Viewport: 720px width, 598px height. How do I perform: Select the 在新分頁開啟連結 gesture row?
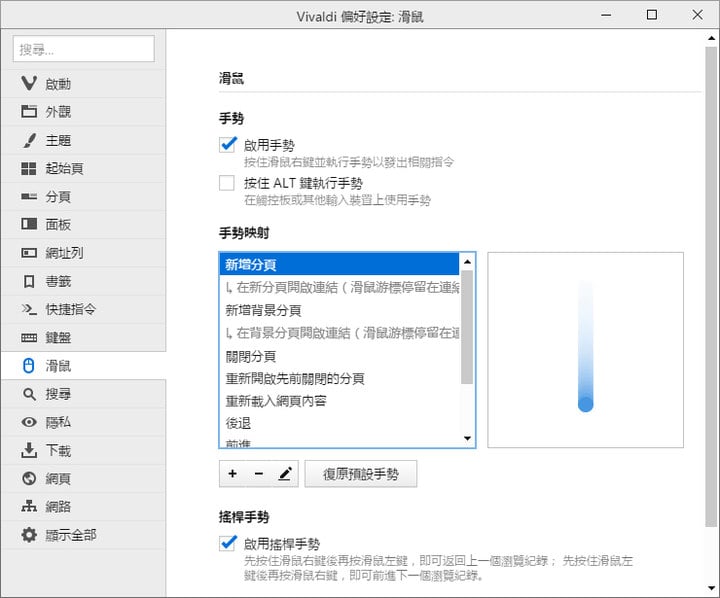[x=339, y=287]
